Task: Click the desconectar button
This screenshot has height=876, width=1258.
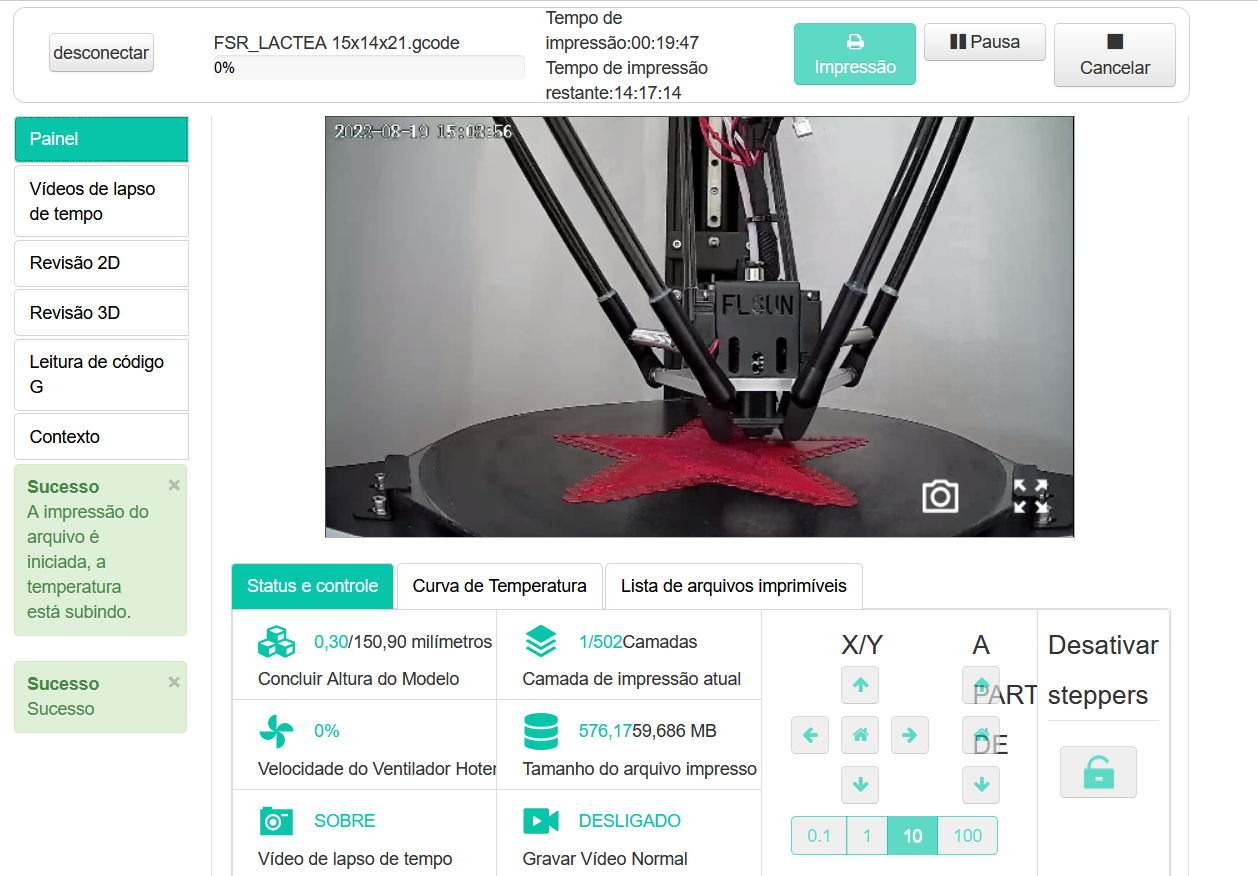Action: [101, 53]
